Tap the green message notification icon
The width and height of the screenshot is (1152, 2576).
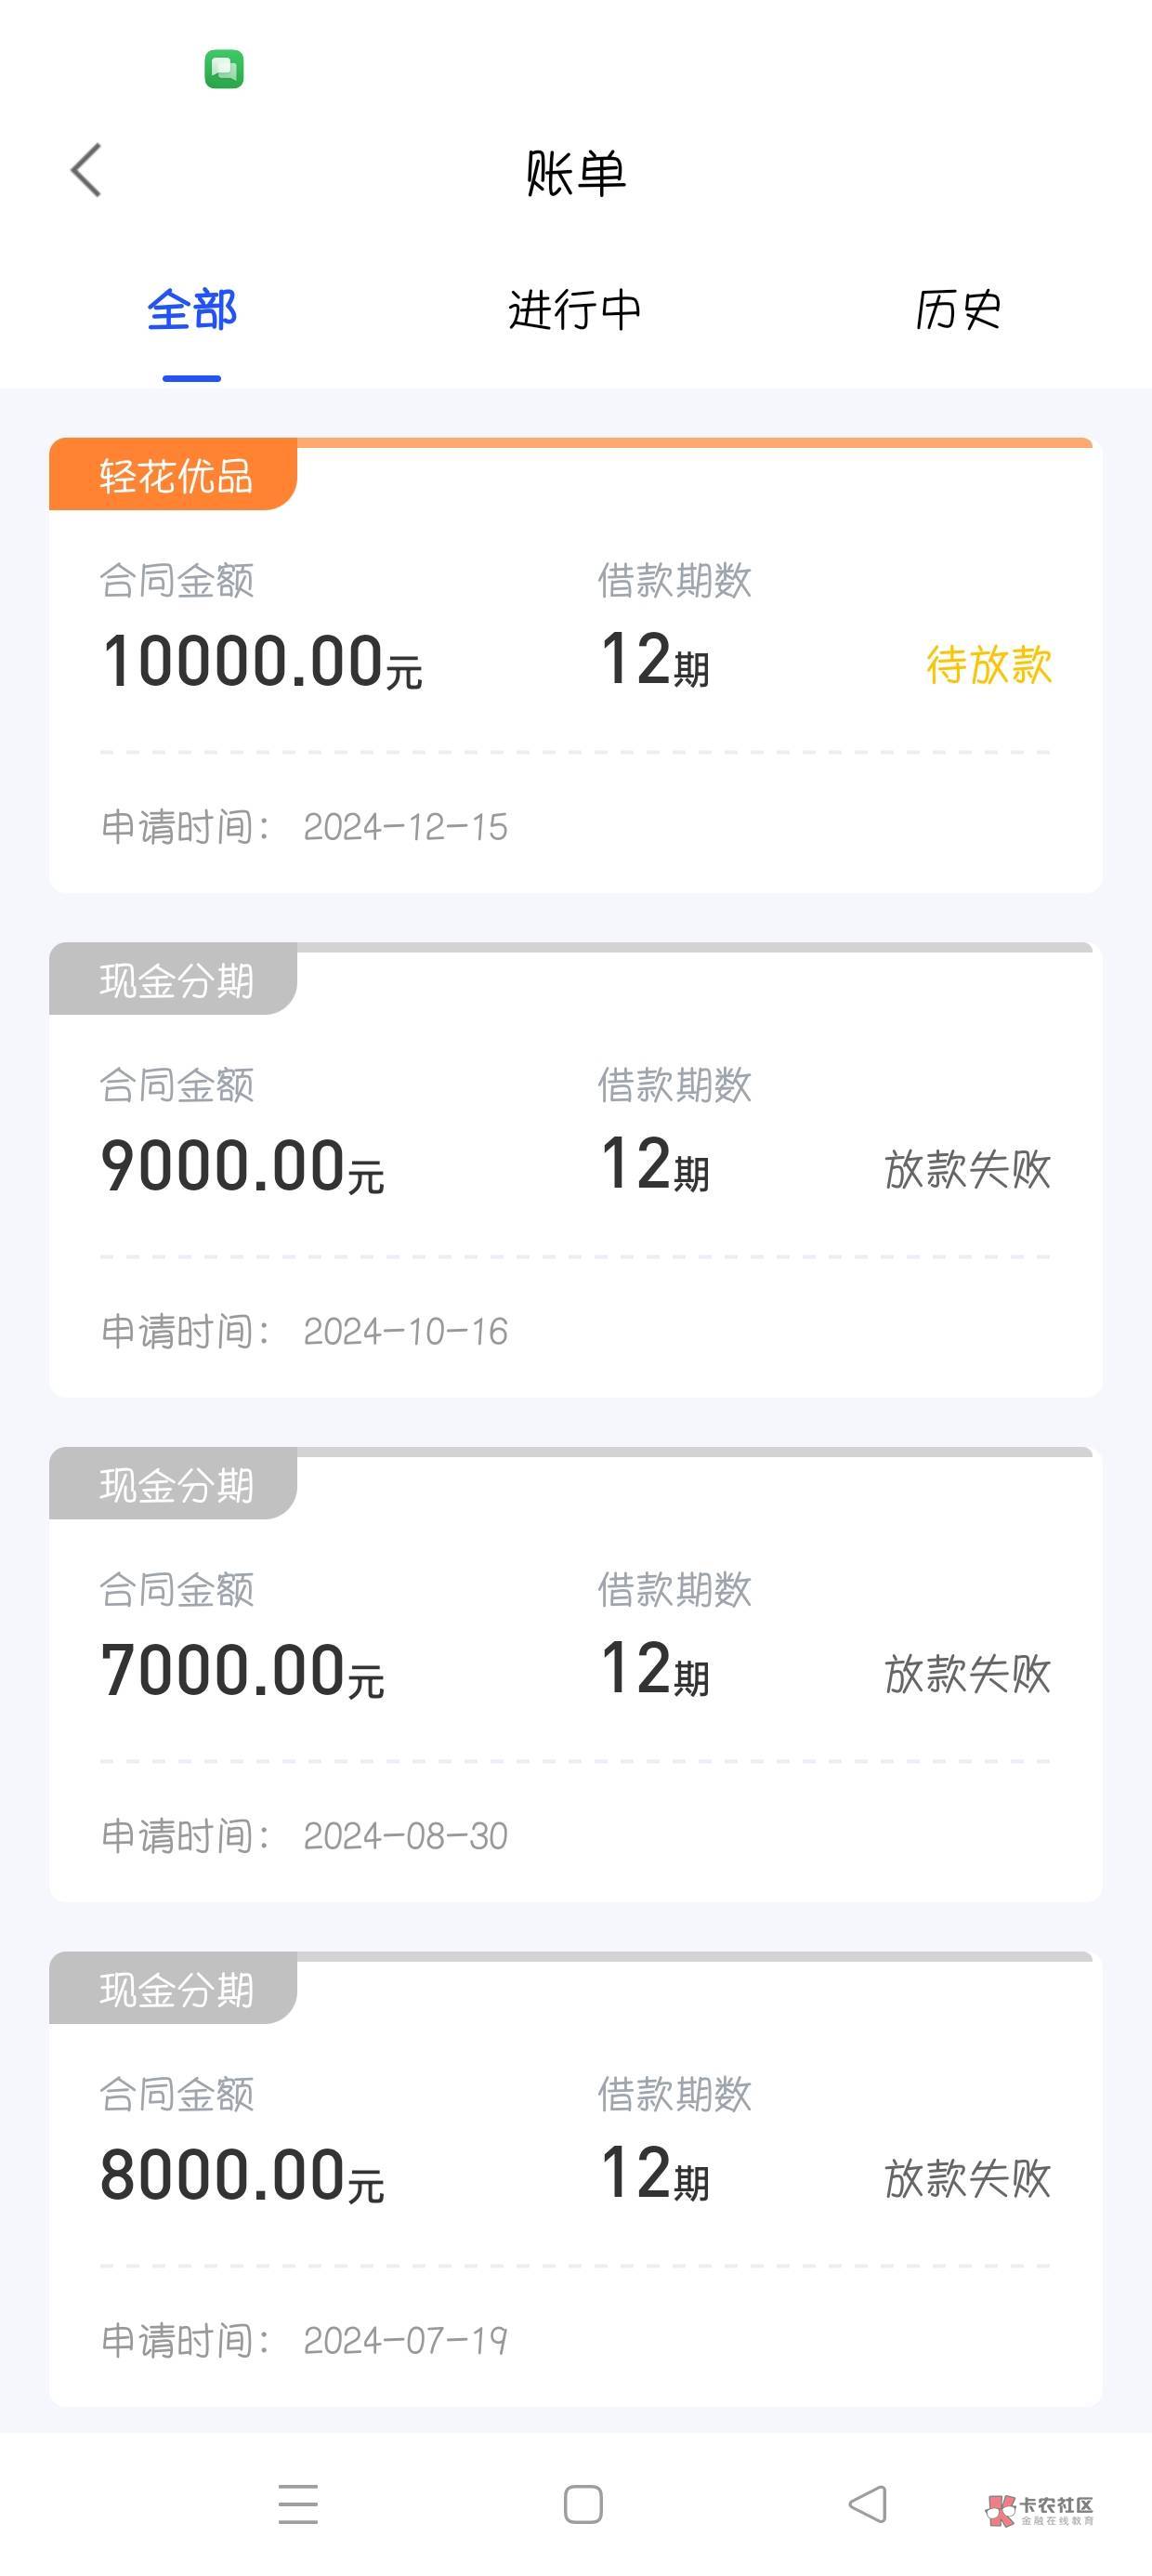coord(224,69)
